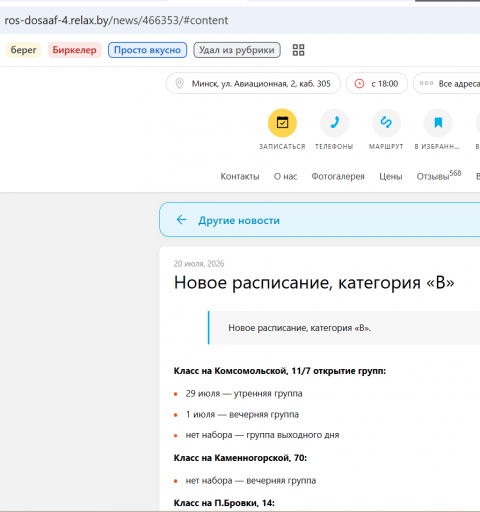Open the Цены tab
Image resolution: width=480 pixels, height=512 pixels.
(x=391, y=176)
